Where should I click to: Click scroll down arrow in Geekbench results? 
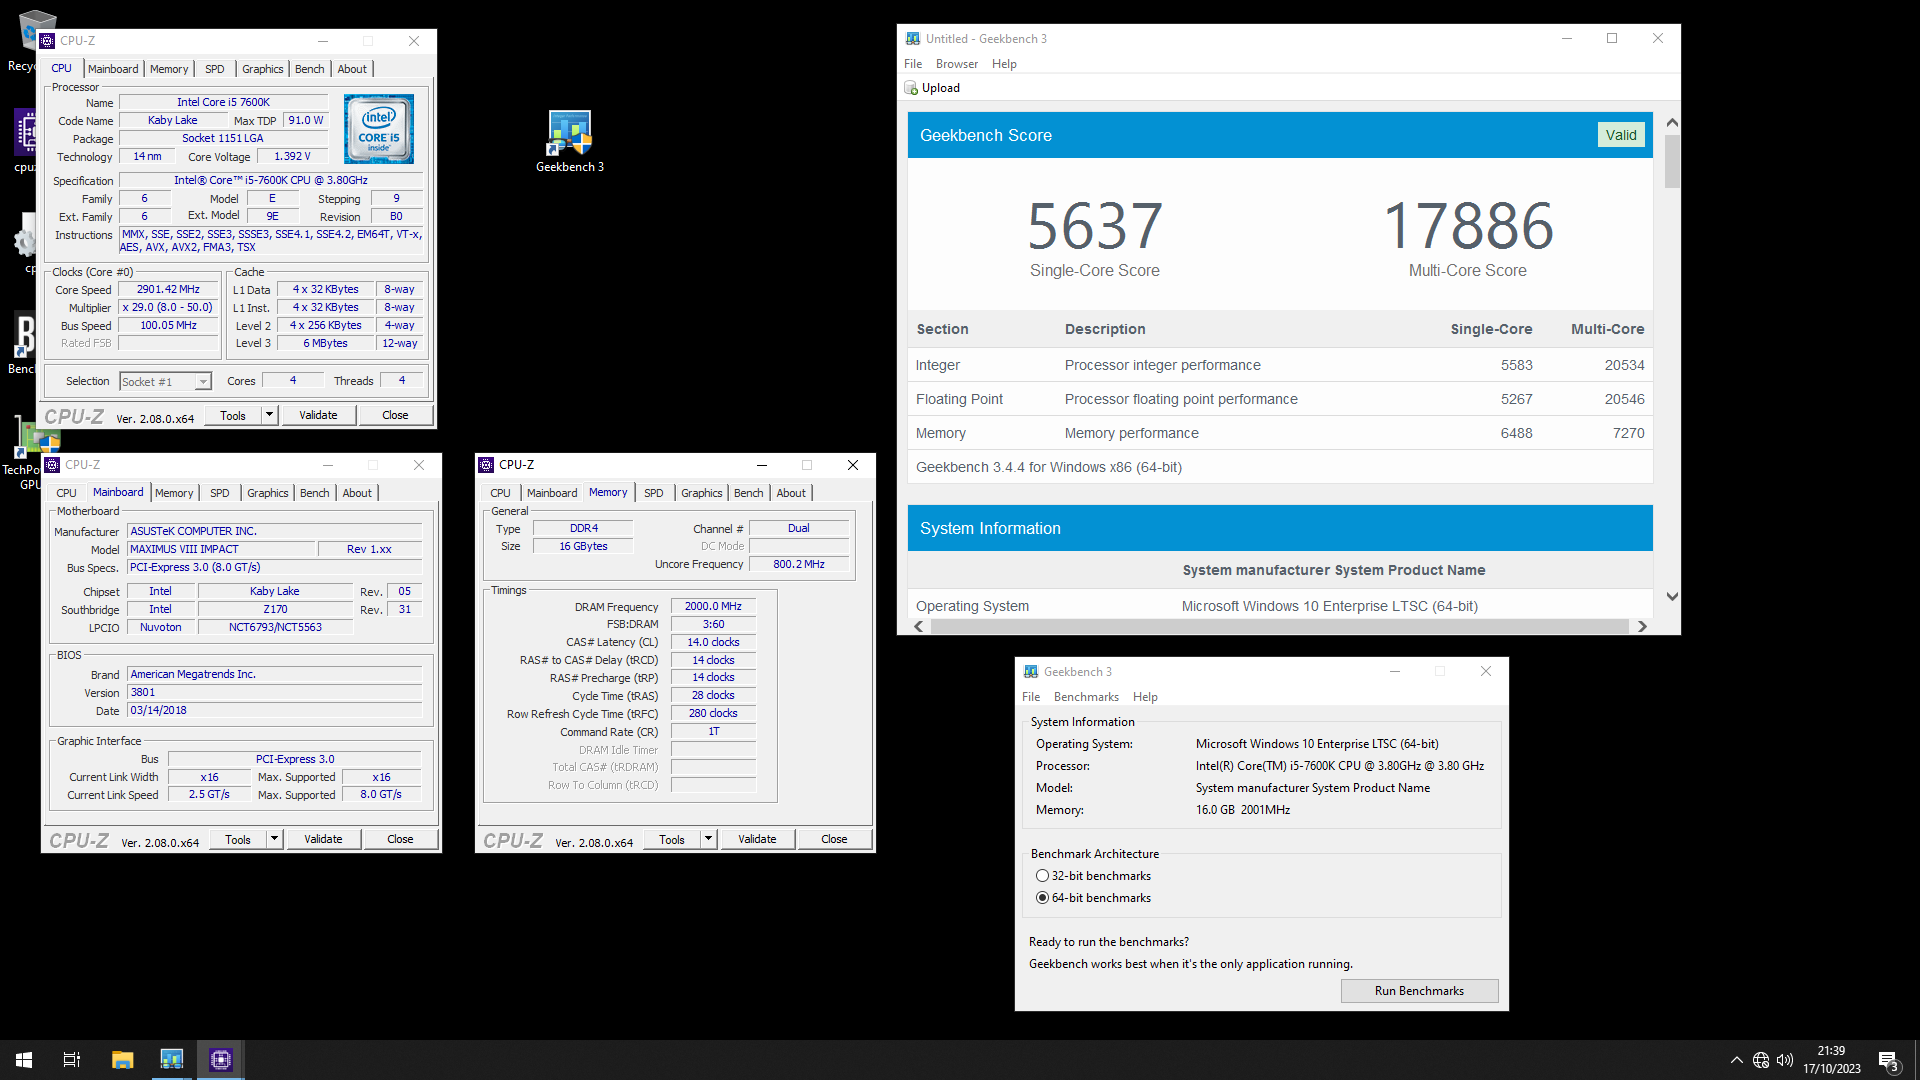point(1672,597)
